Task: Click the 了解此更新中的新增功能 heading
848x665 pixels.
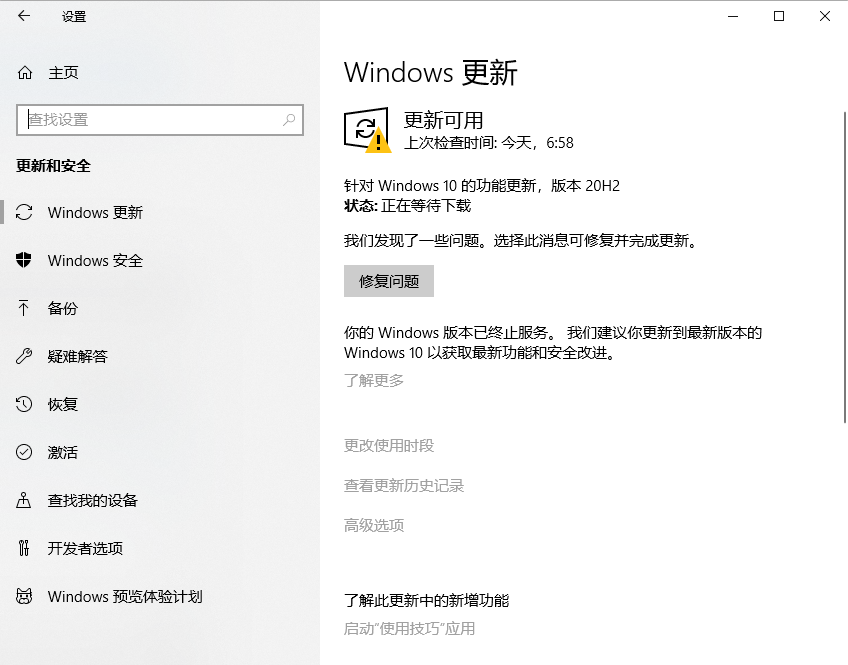Action: 427,600
